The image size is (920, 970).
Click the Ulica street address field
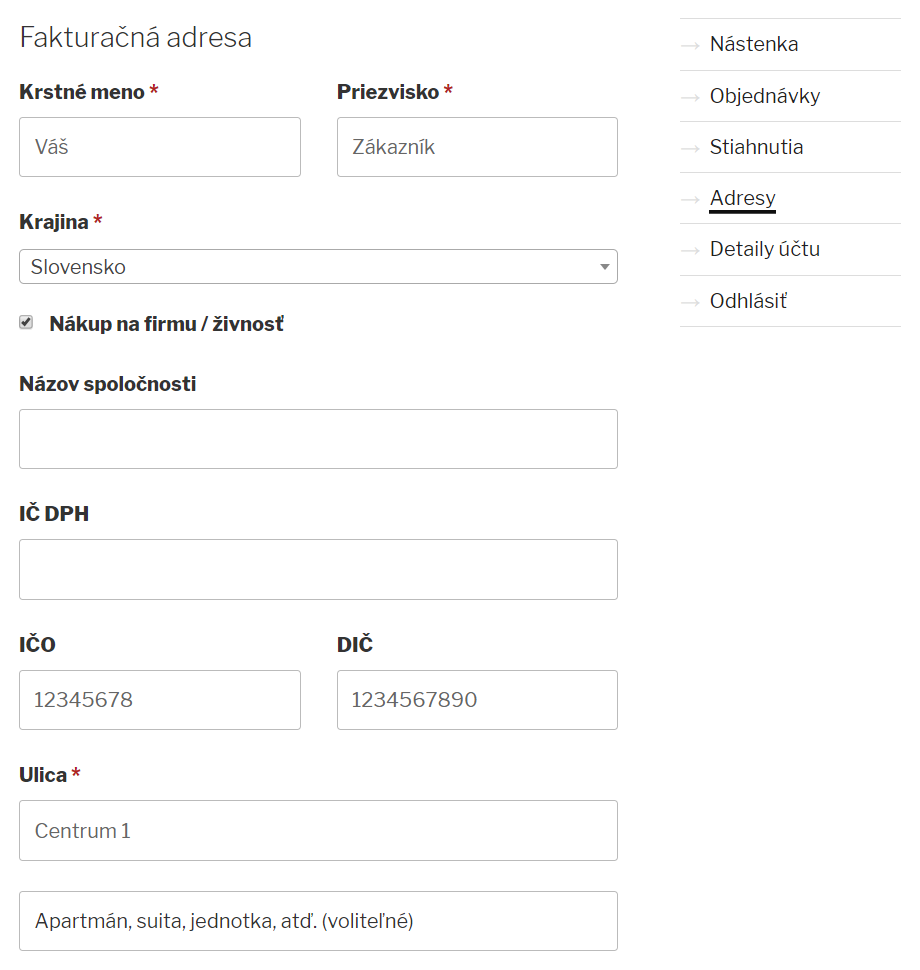pyautogui.click(x=318, y=831)
